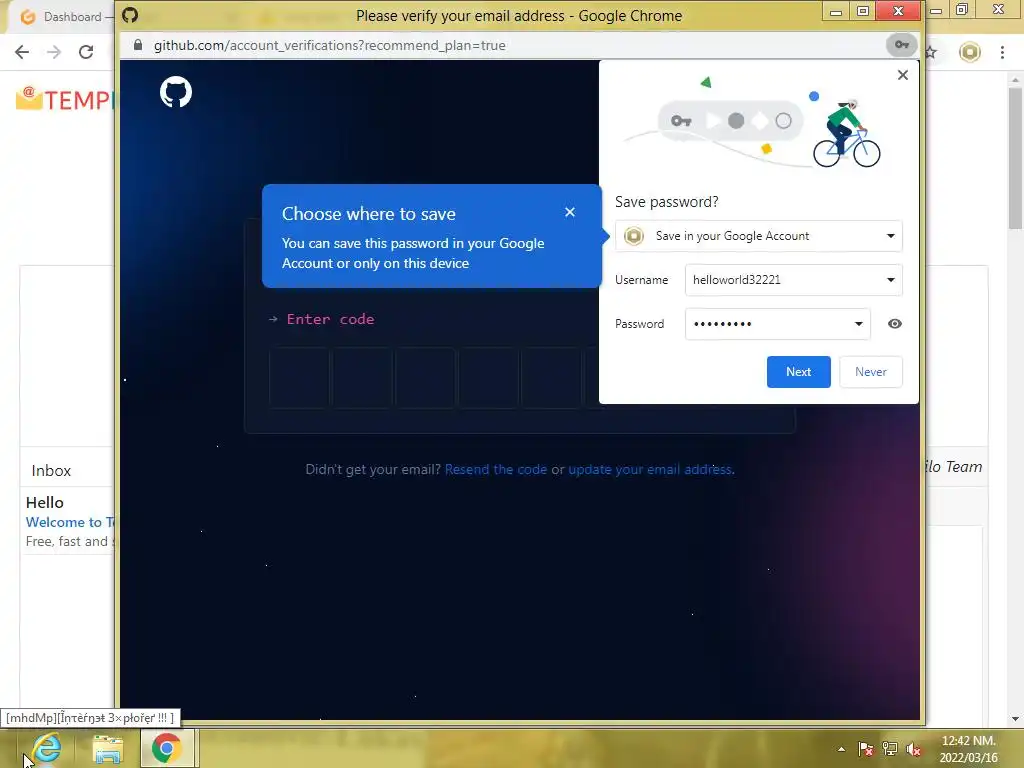
Task: Show hidden icons in the system tray
Action: coord(841,749)
